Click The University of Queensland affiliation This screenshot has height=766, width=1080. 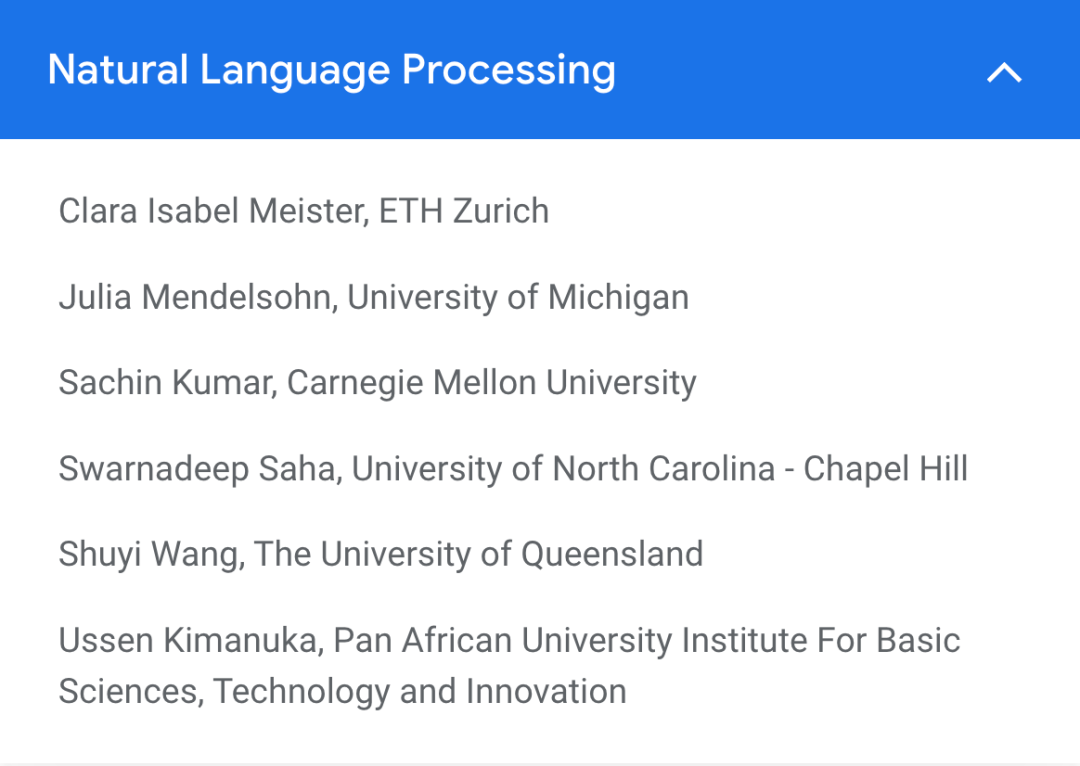click(479, 554)
